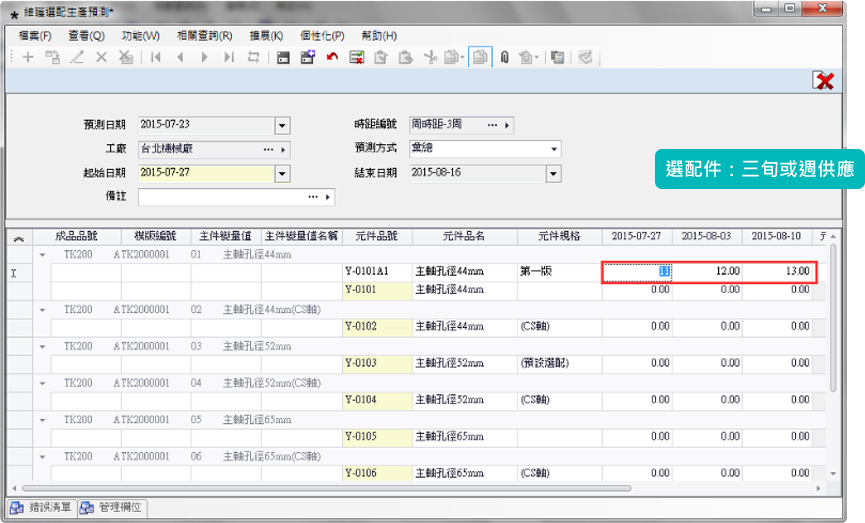
Task: Open the 檔案(F) menu
Action: [x=35, y=35]
